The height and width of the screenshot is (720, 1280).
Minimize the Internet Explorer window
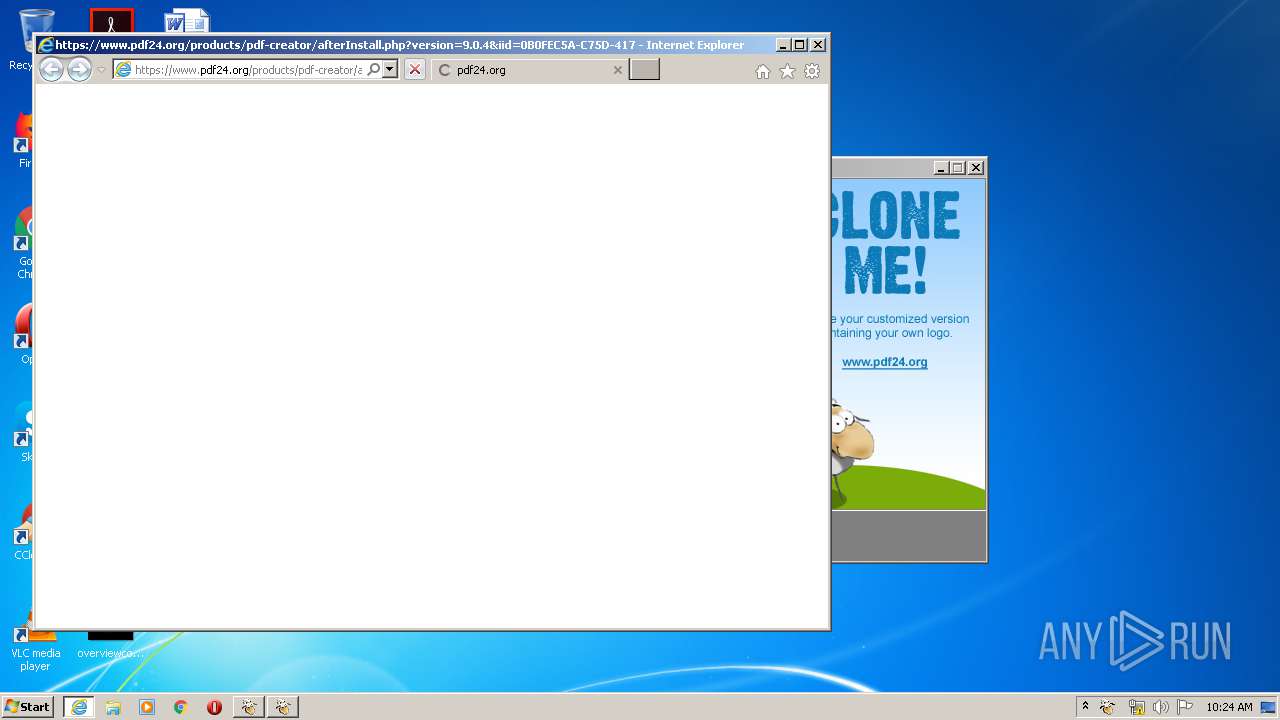782,45
